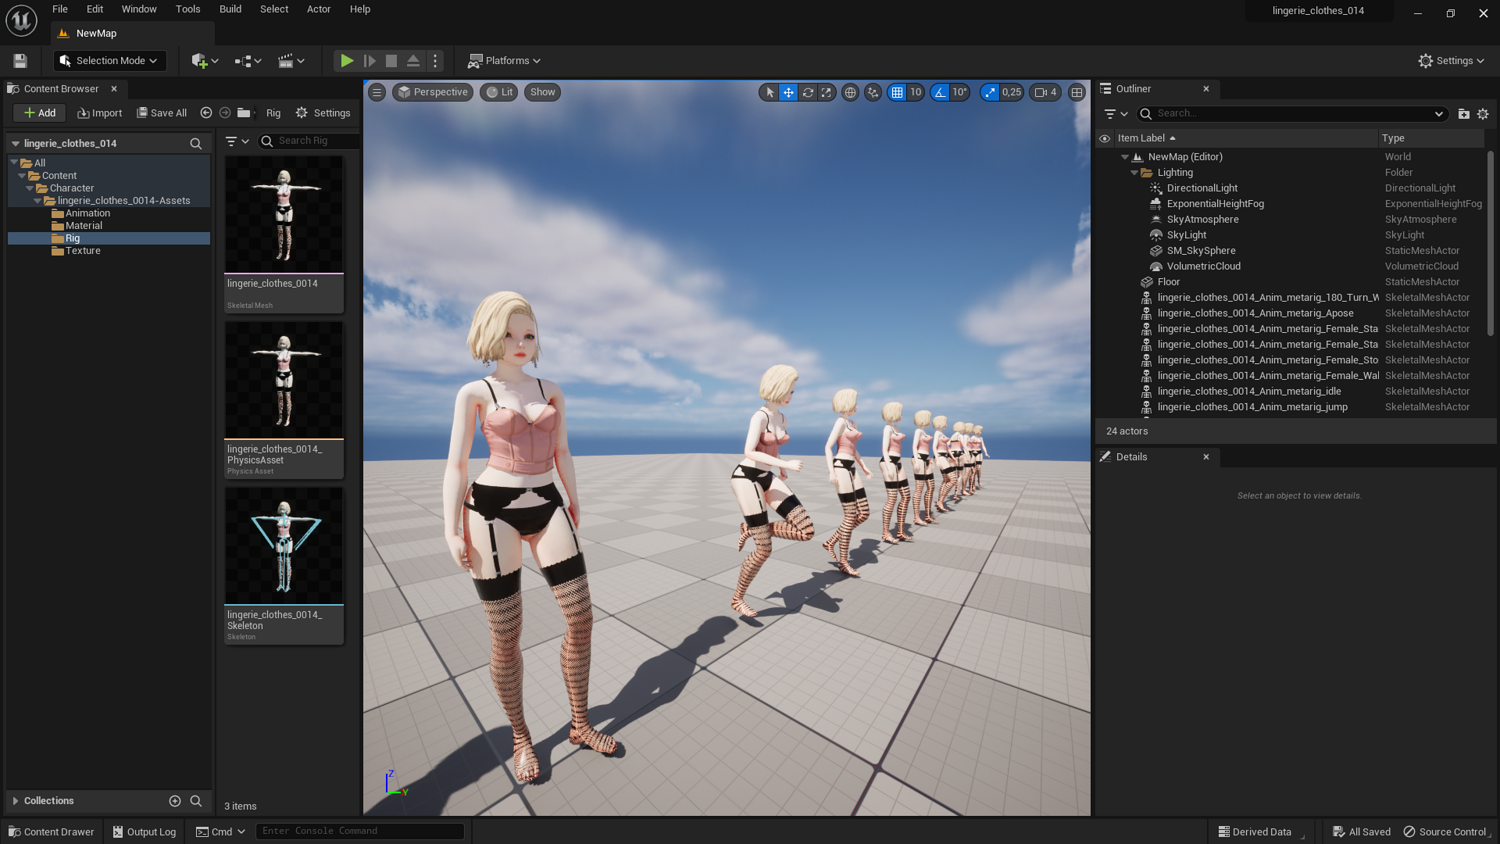Open the Cinematics clapperboard icon menu
This screenshot has width=1500, height=844.
click(291, 61)
